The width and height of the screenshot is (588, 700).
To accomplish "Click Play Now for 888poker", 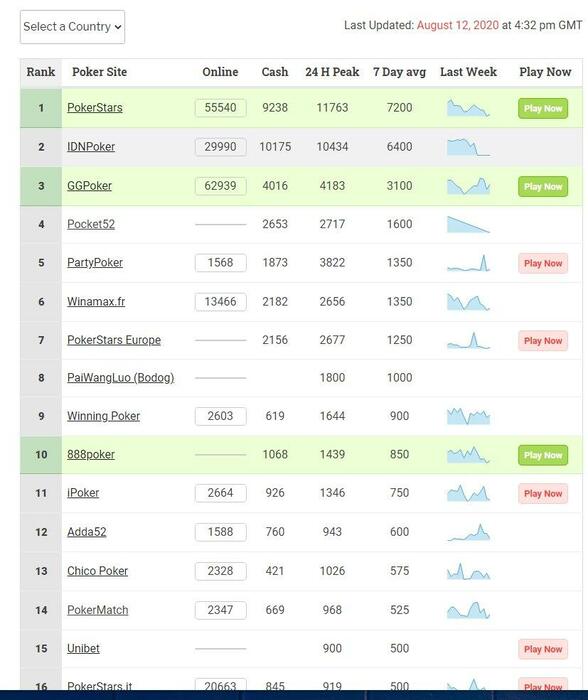I will [543, 455].
